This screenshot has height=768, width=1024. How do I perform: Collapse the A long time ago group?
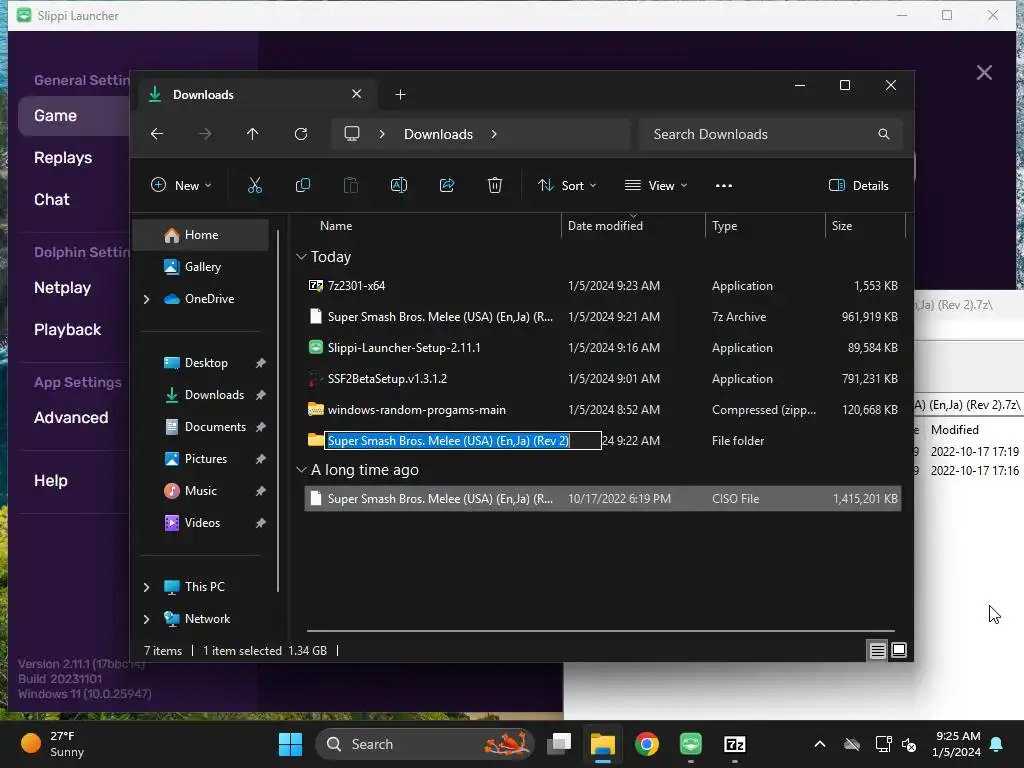[301, 470]
